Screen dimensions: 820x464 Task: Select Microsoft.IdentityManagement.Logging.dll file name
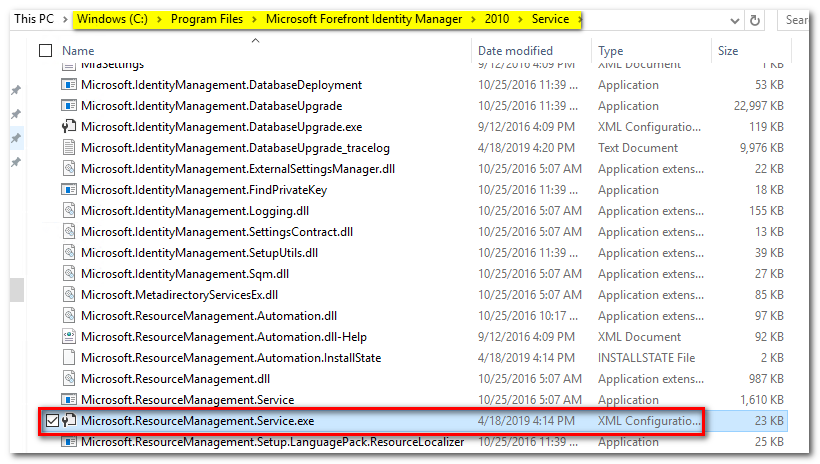[x=195, y=211]
